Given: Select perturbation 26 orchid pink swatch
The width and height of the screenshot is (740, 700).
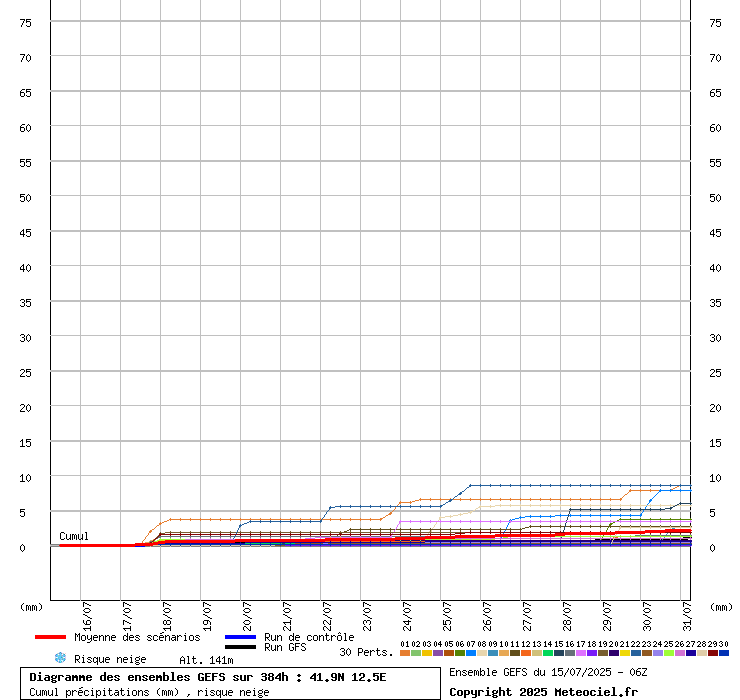Looking at the screenshot, I should (x=680, y=653).
